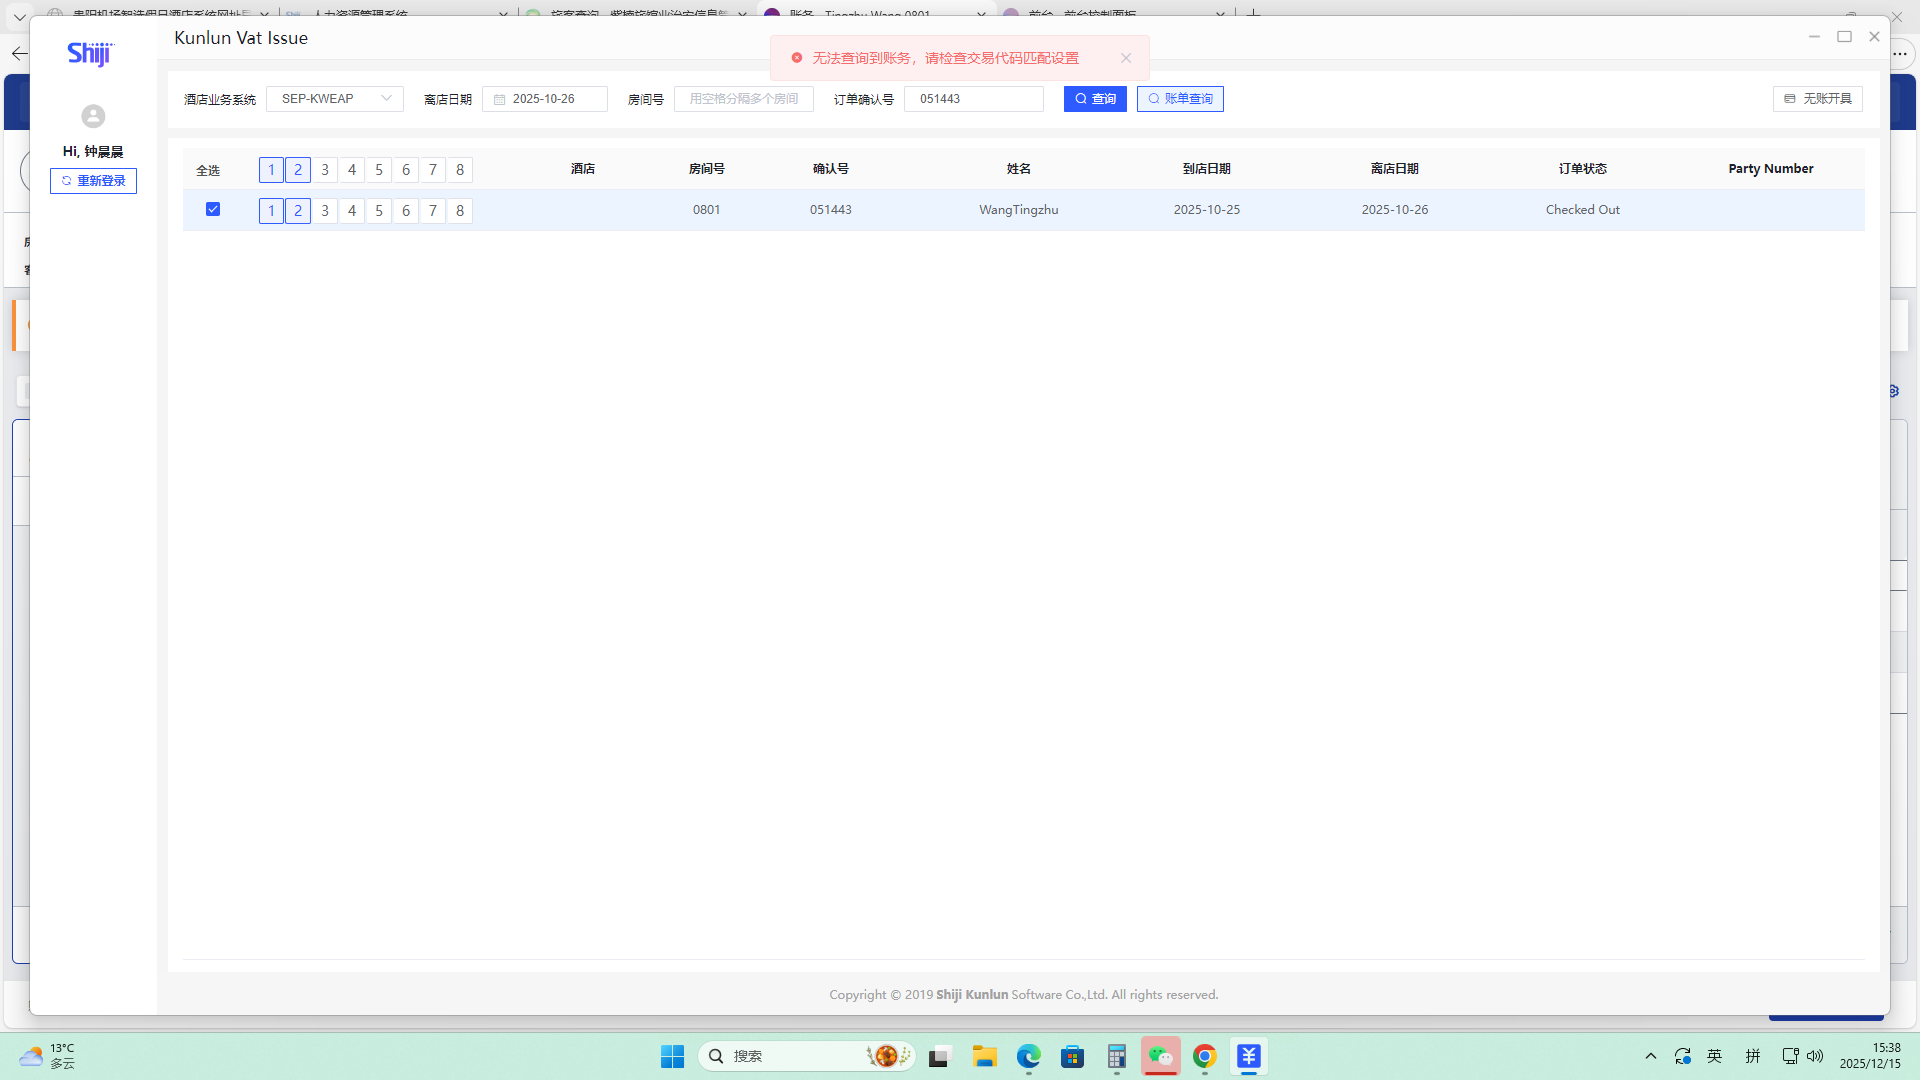
Task: Click the Party Number column header
Action: [x=1770, y=169]
